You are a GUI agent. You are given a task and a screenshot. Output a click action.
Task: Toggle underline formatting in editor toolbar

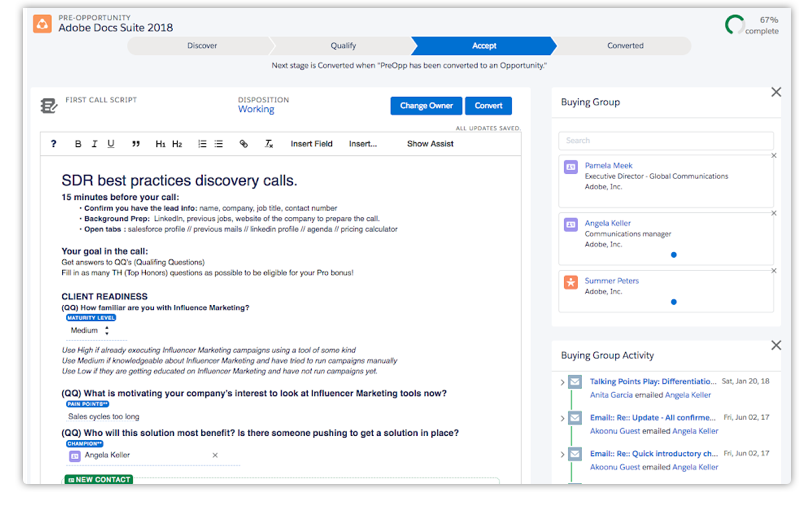pyautogui.click(x=111, y=144)
